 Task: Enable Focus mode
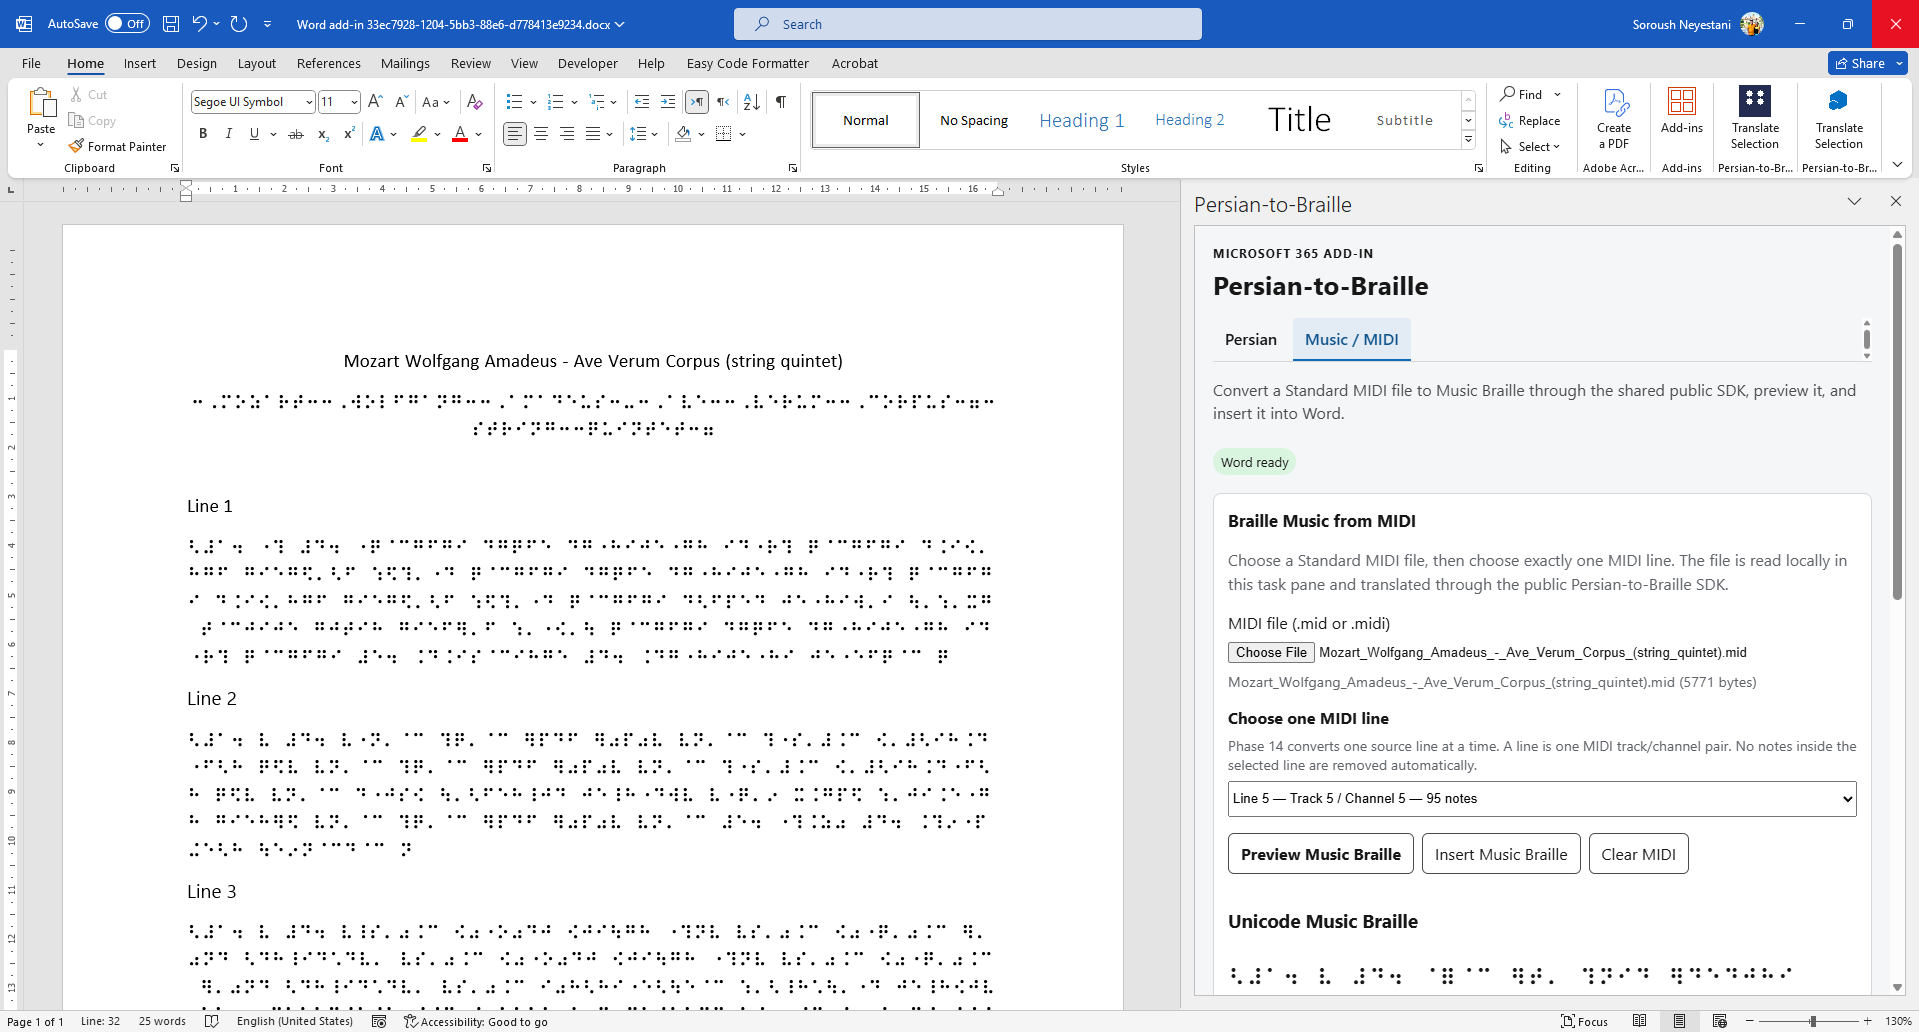[x=1585, y=1021]
